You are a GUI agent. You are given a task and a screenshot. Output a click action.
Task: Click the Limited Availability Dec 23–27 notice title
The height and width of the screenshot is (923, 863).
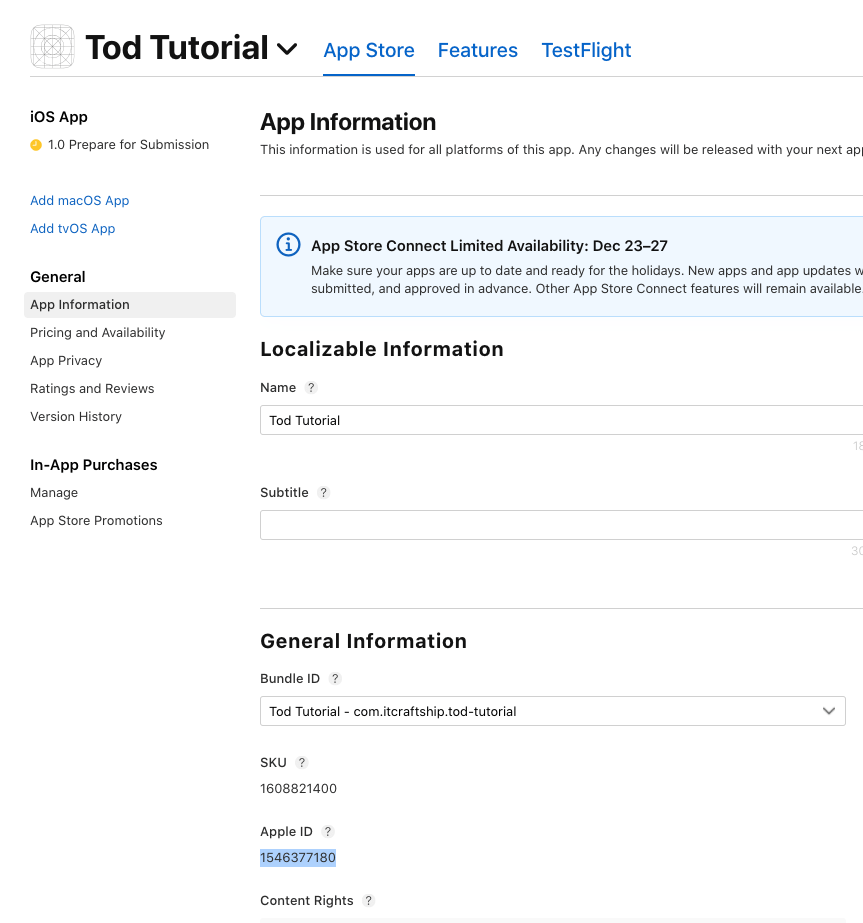pos(489,245)
